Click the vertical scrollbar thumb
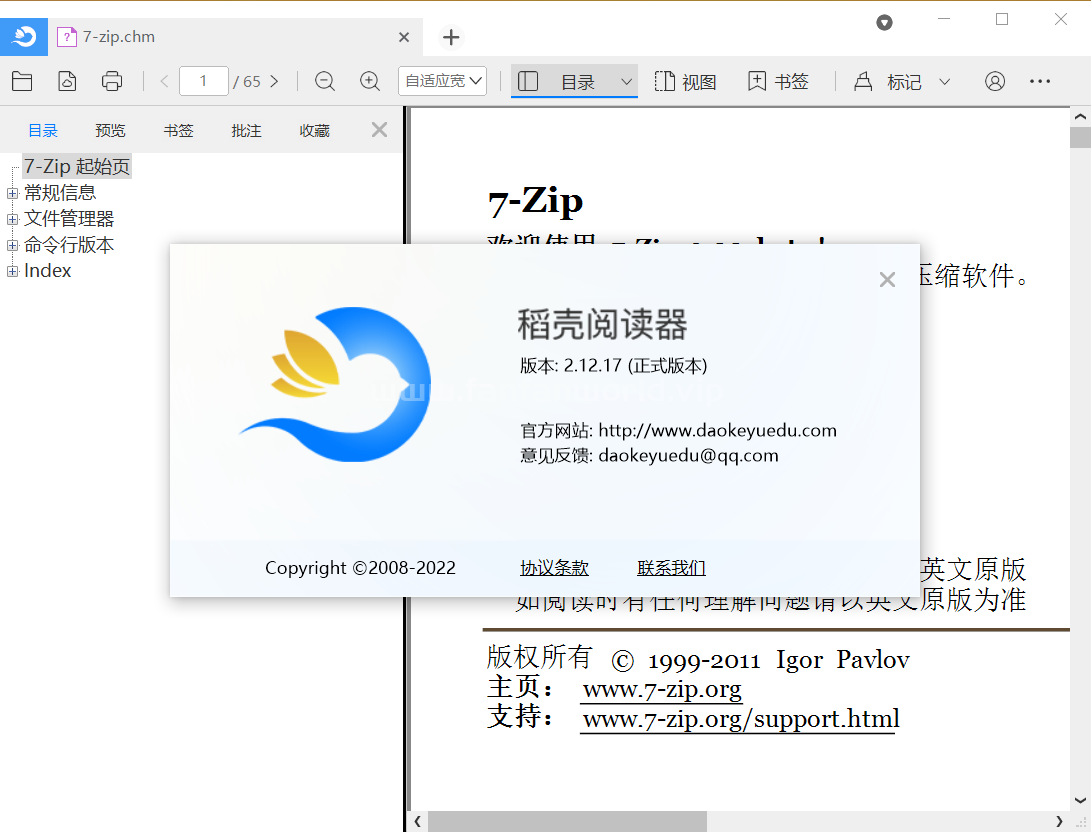This screenshot has width=1091, height=832. (x=1080, y=138)
